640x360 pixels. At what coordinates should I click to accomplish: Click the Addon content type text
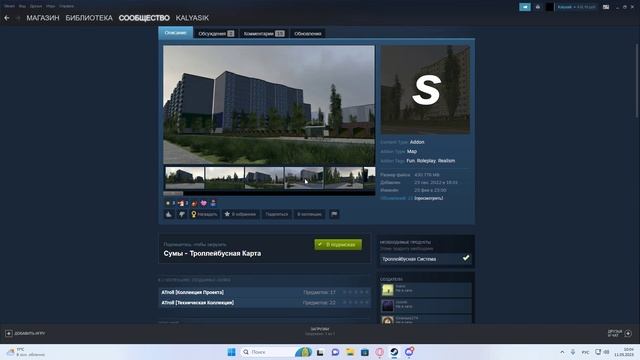click(x=417, y=142)
